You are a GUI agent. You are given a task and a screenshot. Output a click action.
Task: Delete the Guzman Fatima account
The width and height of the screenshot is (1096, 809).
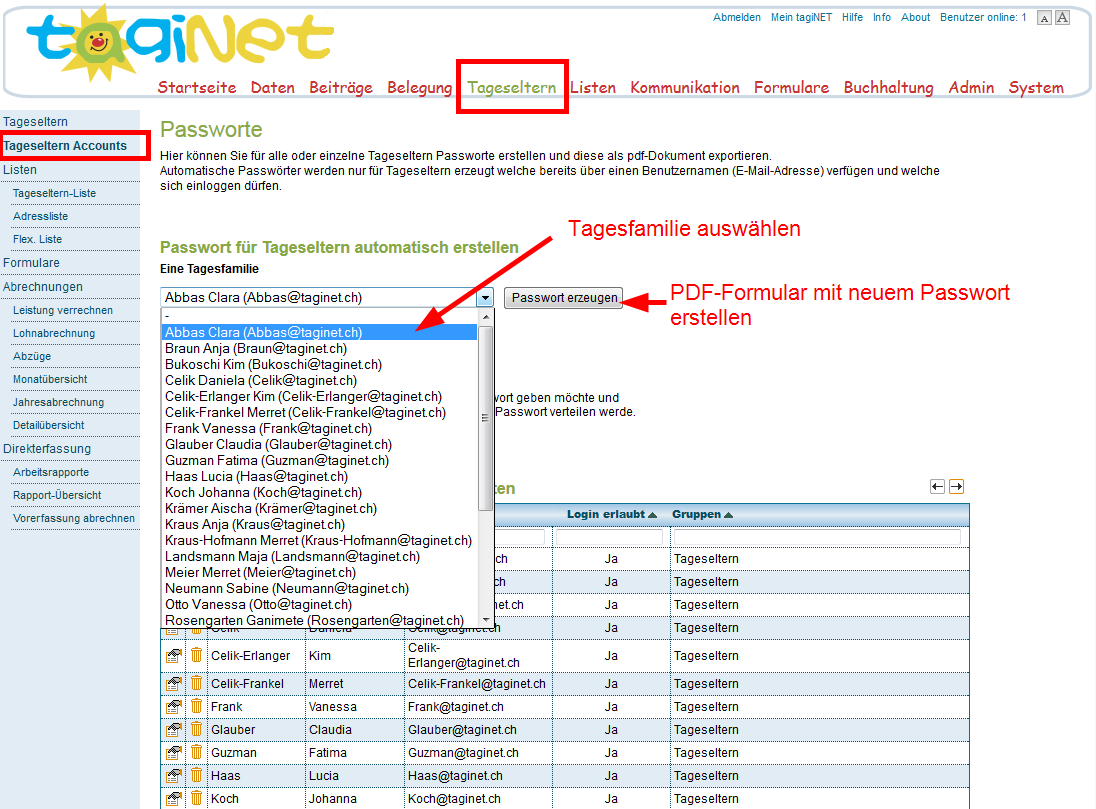coord(197,752)
